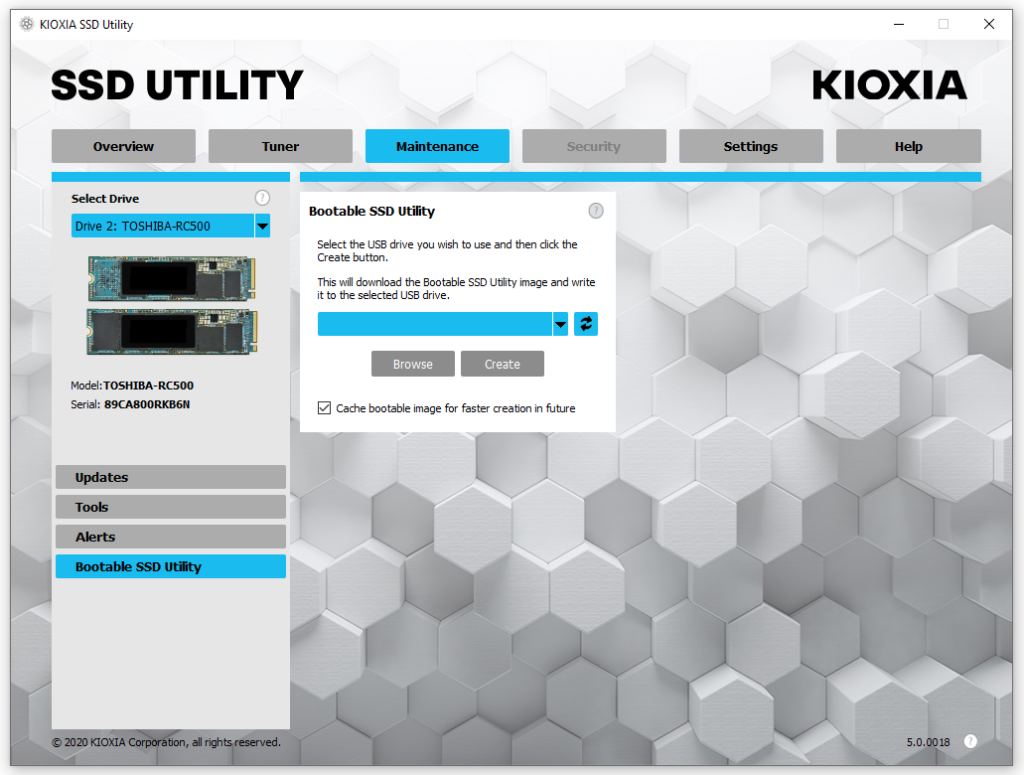The width and height of the screenshot is (1024, 775).
Task: Open the Settings tab
Action: [x=750, y=146]
